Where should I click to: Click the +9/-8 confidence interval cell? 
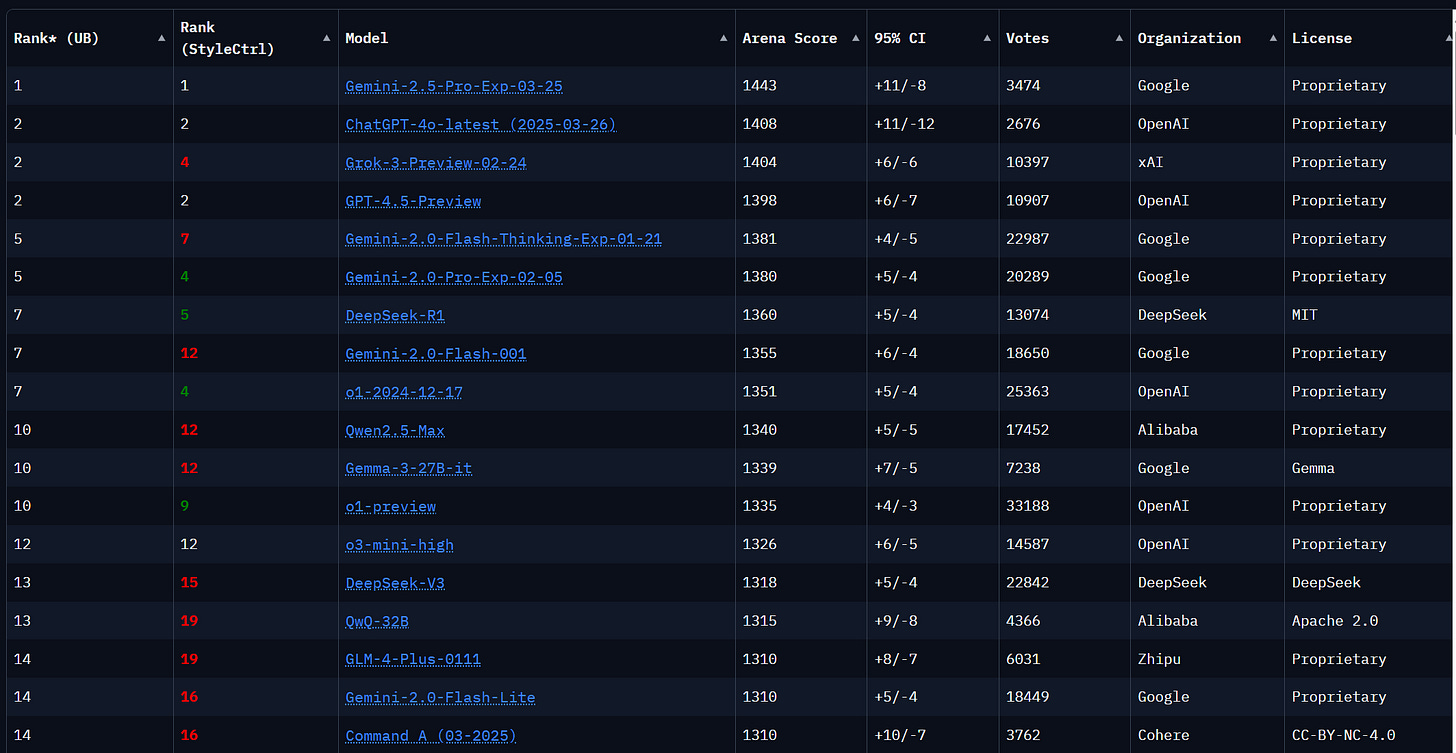[x=896, y=621]
